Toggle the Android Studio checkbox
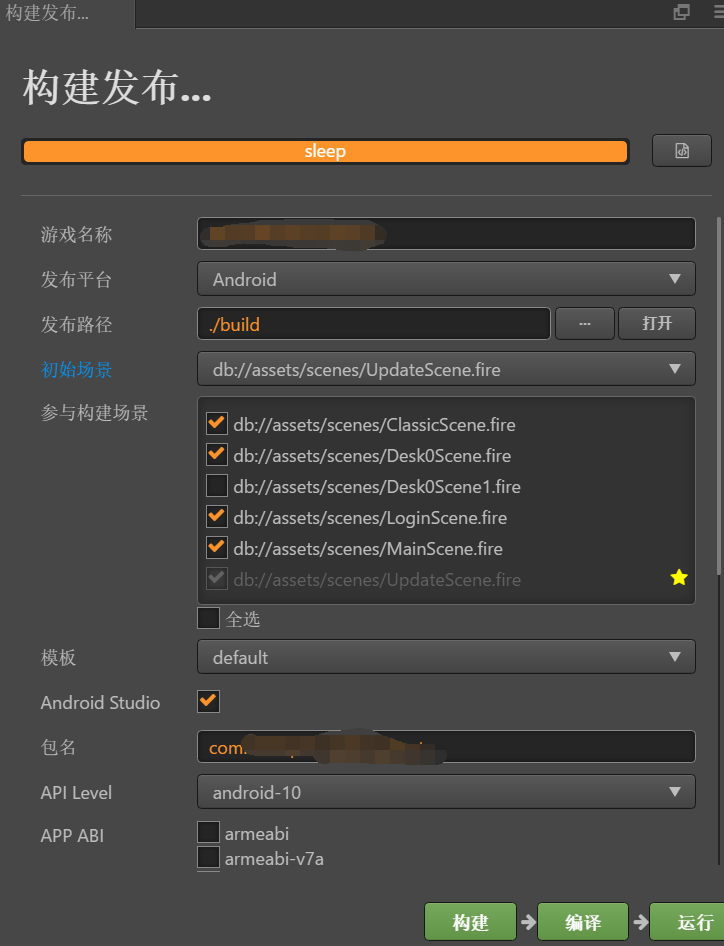724x946 pixels. [x=208, y=702]
